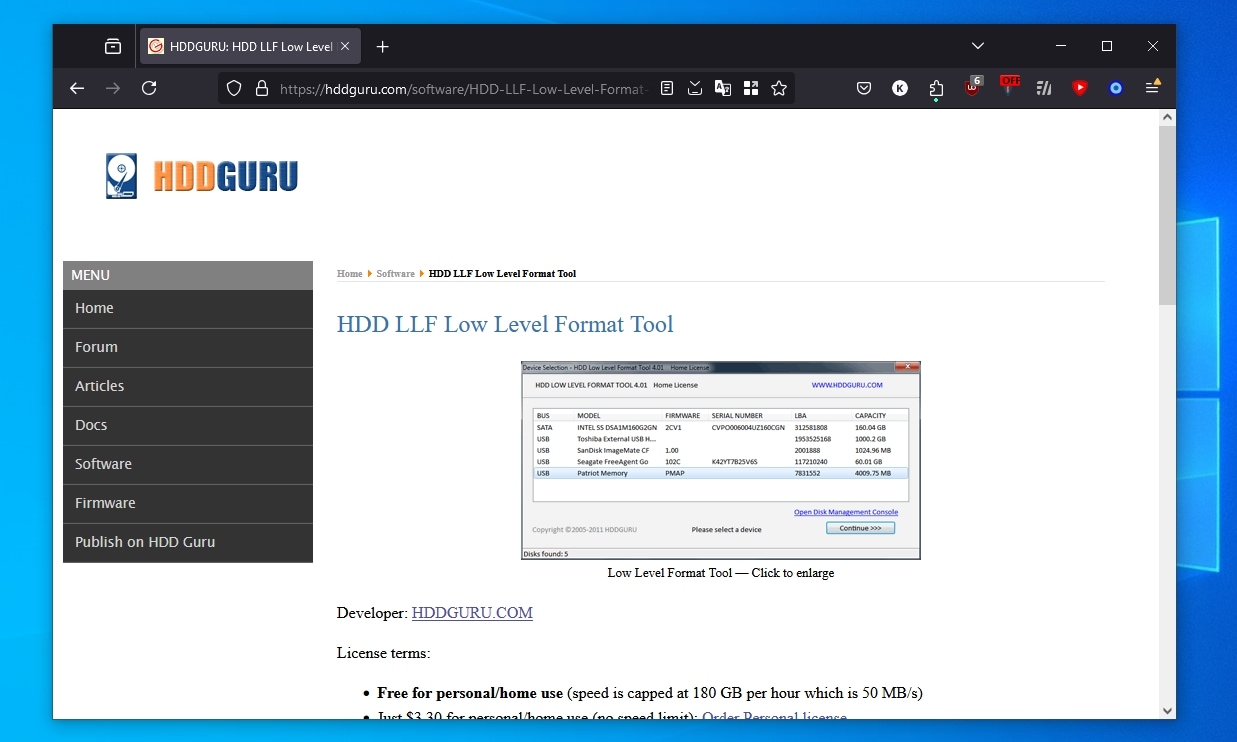Open Home in the sidebar menu
Screen dimensions: 1237x742
[188, 309]
